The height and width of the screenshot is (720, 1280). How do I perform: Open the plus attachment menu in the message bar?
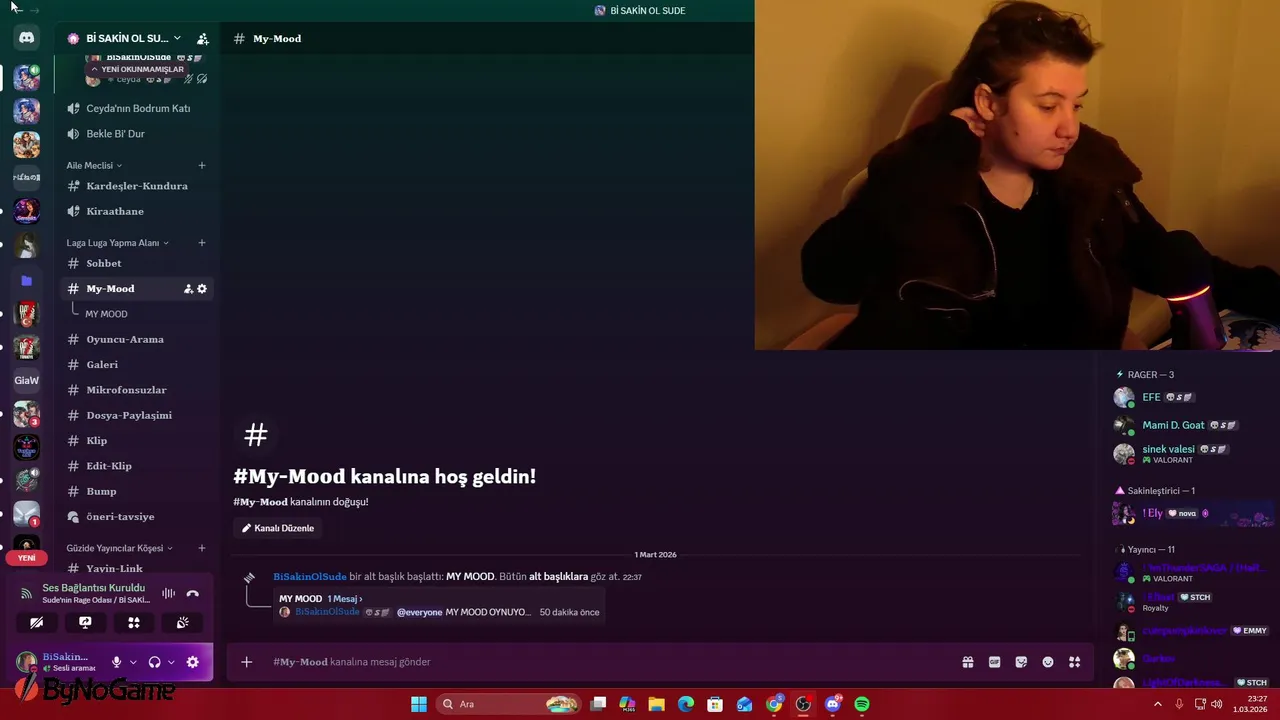pos(247,662)
